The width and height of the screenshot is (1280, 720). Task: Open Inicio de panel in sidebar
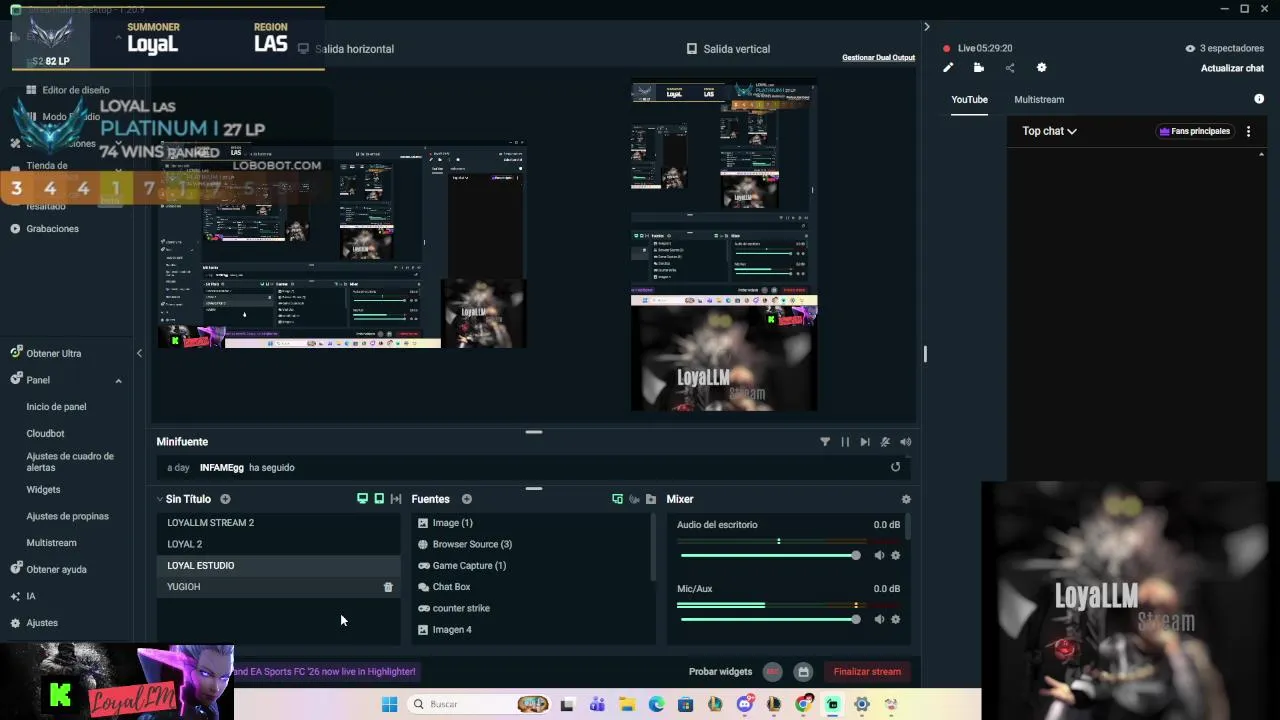pyautogui.click(x=56, y=407)
